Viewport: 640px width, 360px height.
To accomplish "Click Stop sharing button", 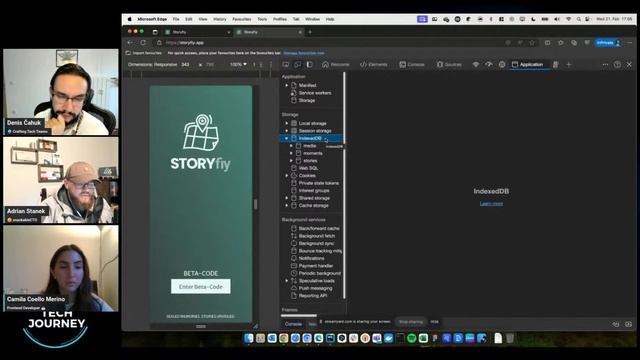I will coord(411,322).
